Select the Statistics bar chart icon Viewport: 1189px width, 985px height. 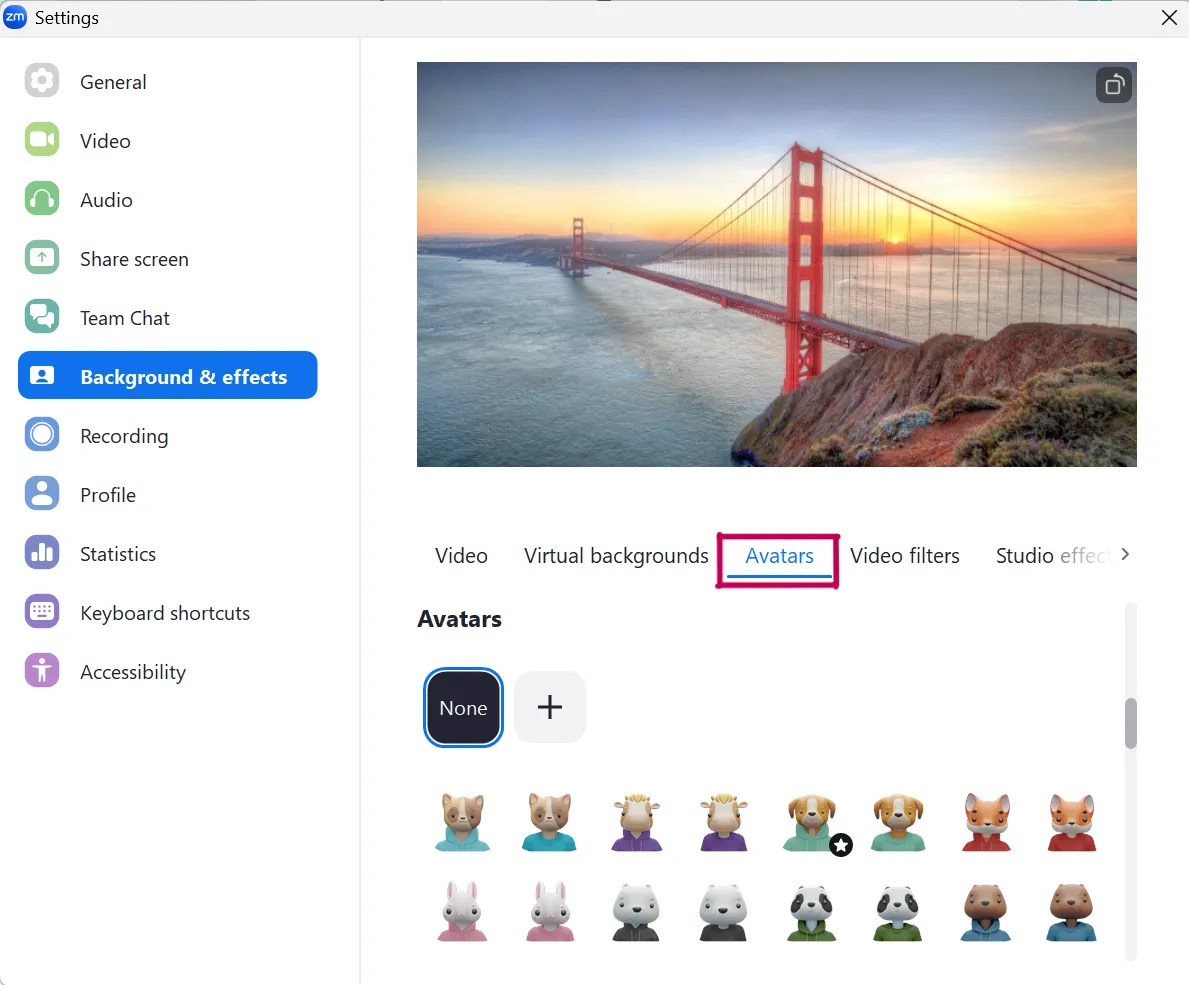pos(42,553)
